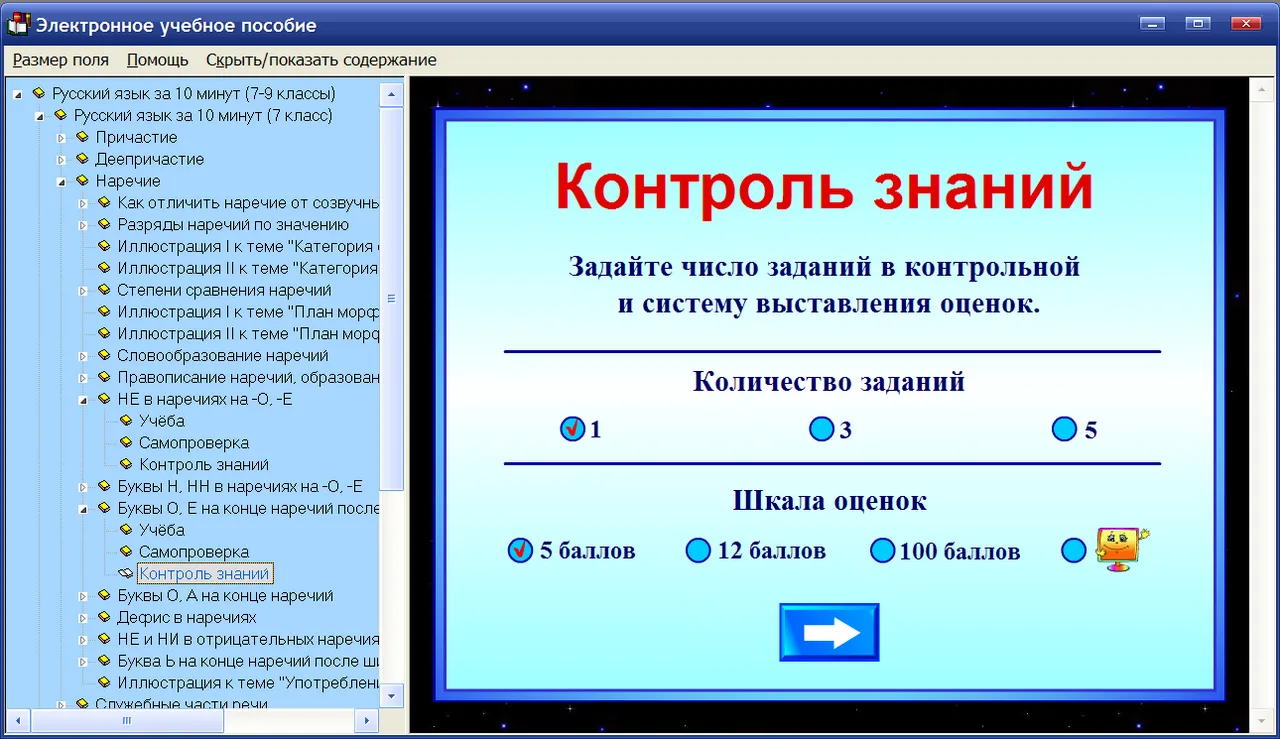Viewport: 1280px width, 739px height.
Task: Click the НЕ и НИ в отрицательных book icon
Action: pos(104,639)
